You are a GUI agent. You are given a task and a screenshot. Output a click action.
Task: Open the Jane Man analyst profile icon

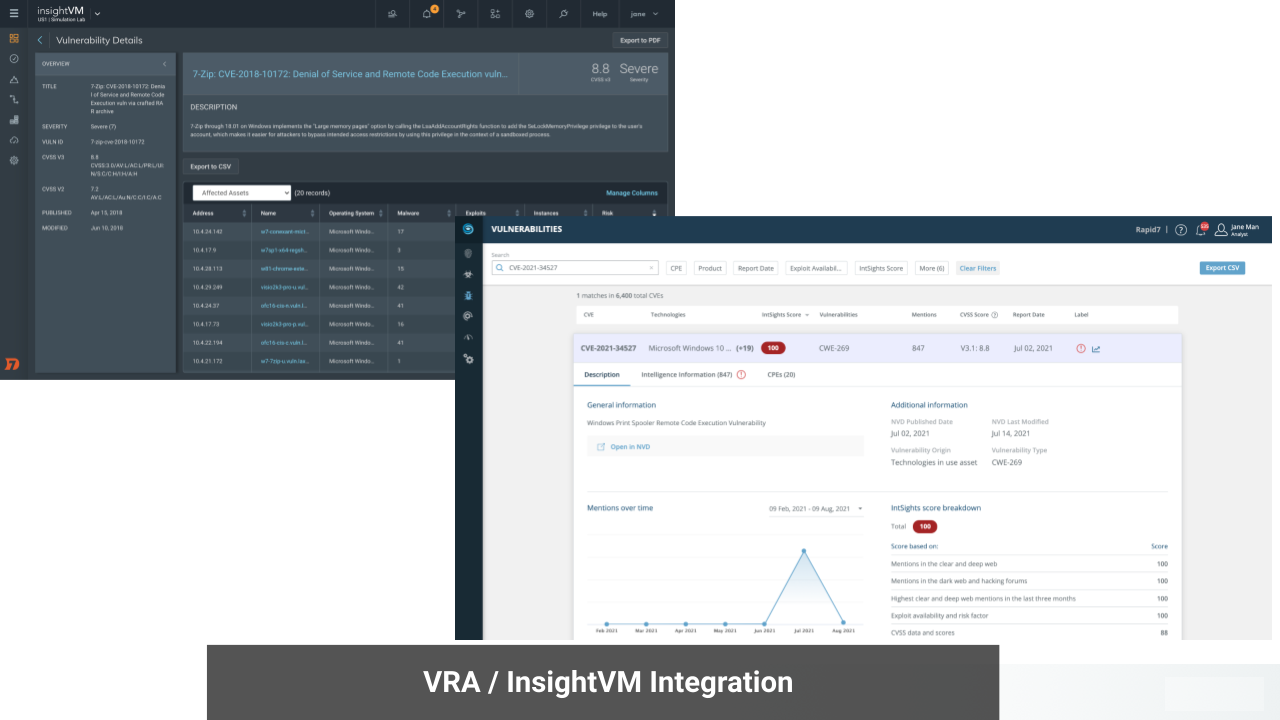pyautogui.click(x=1221, y=230)
